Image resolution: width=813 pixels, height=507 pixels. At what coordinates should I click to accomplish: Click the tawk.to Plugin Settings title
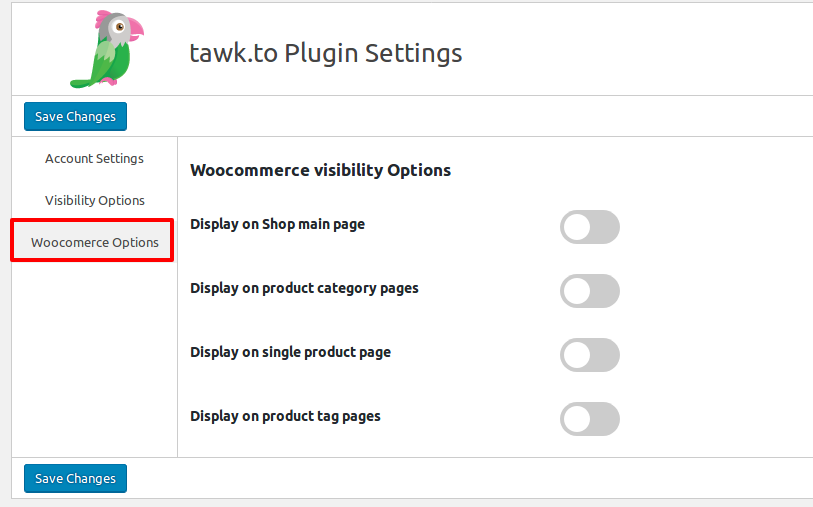(326, 53)
